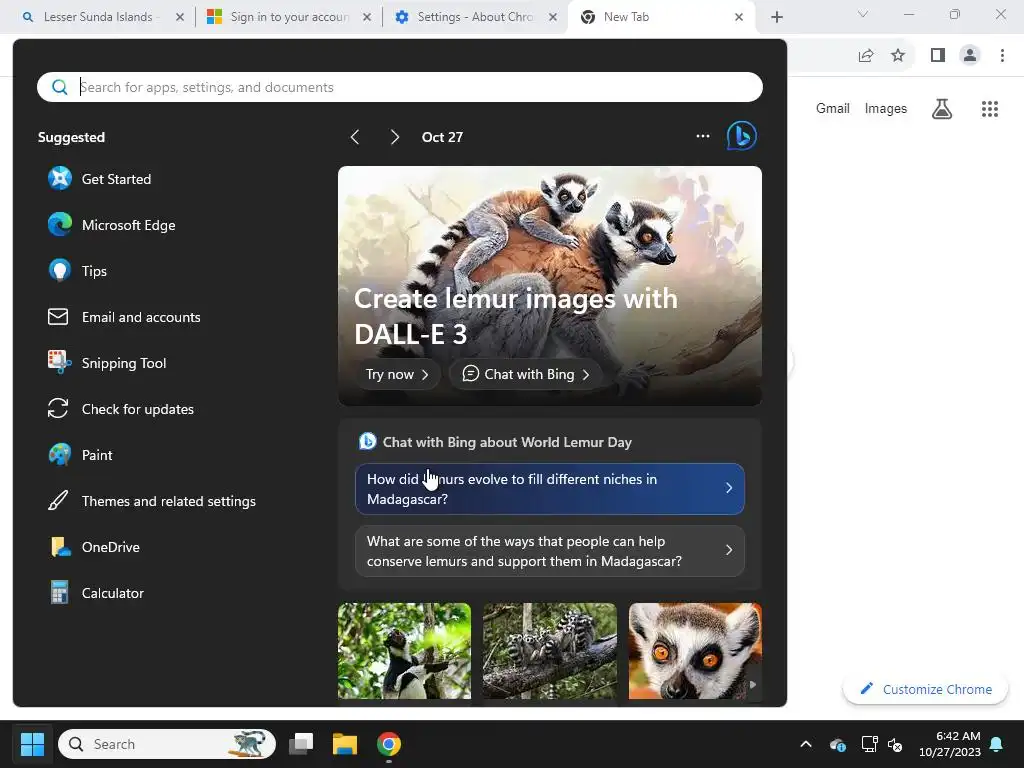Click Chat with Bing about World Lemur Day heading

(x=507, y=442)
